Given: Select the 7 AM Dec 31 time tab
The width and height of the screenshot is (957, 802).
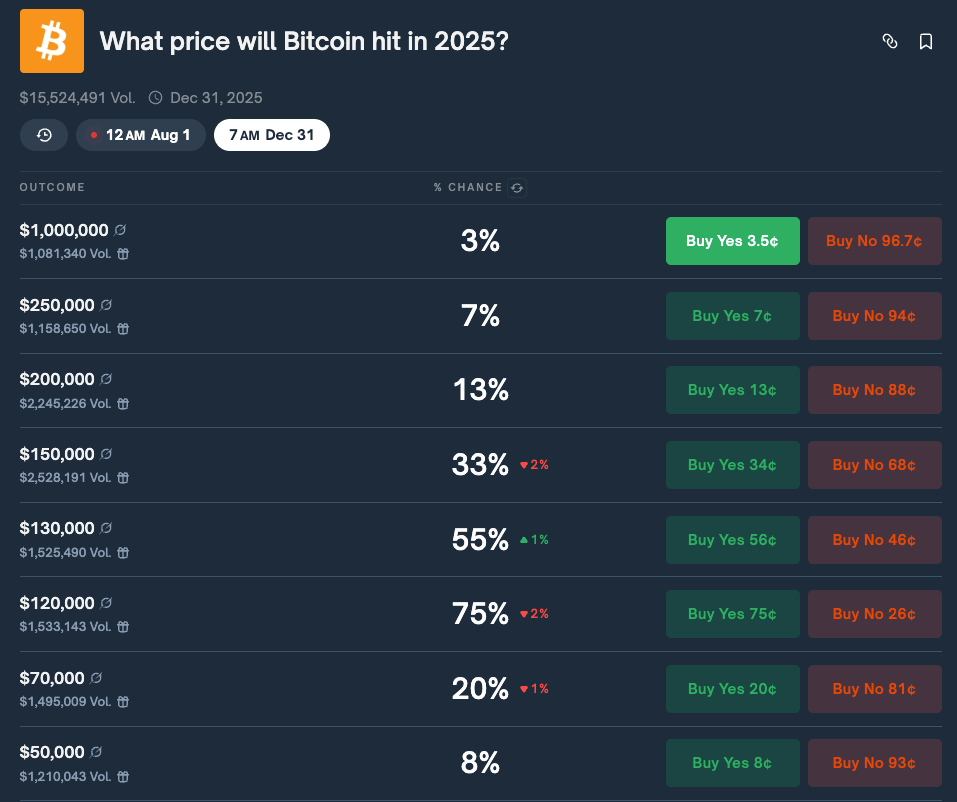Looking at the screenshot, I should pyautogui.click(x=271, y=134).
